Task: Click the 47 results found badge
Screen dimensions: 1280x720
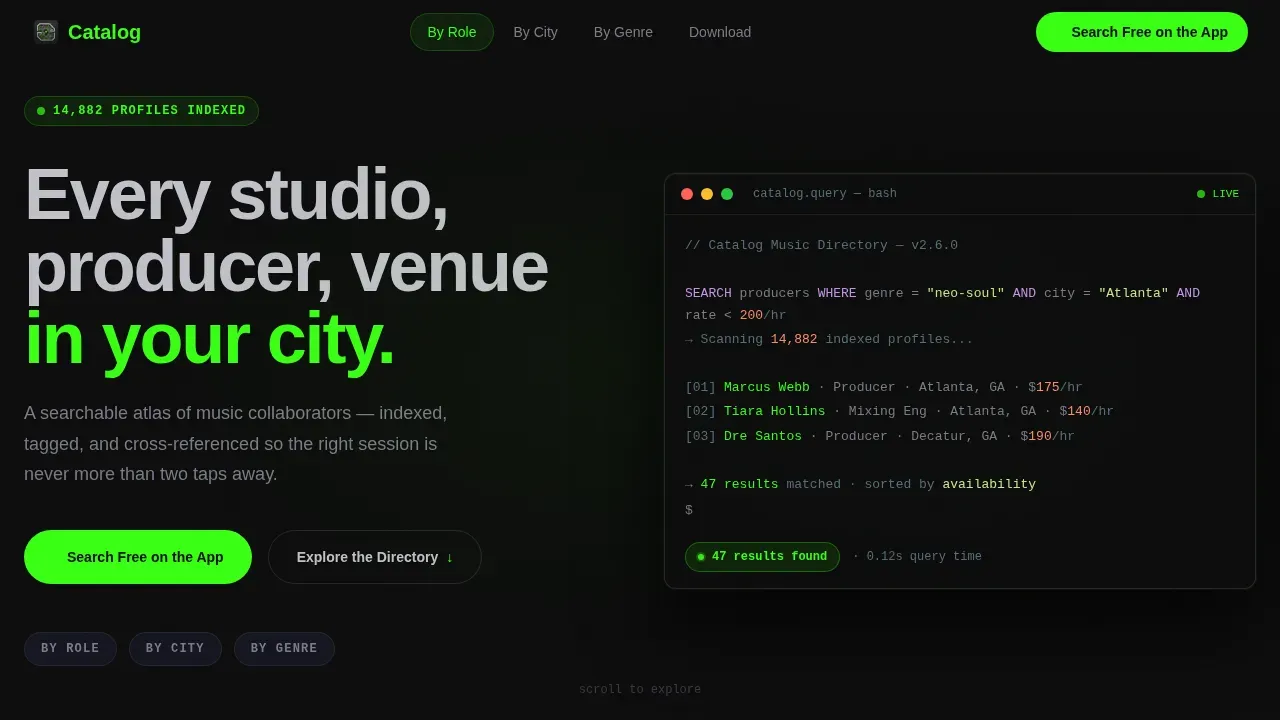Action: click(x=762, y=557)
